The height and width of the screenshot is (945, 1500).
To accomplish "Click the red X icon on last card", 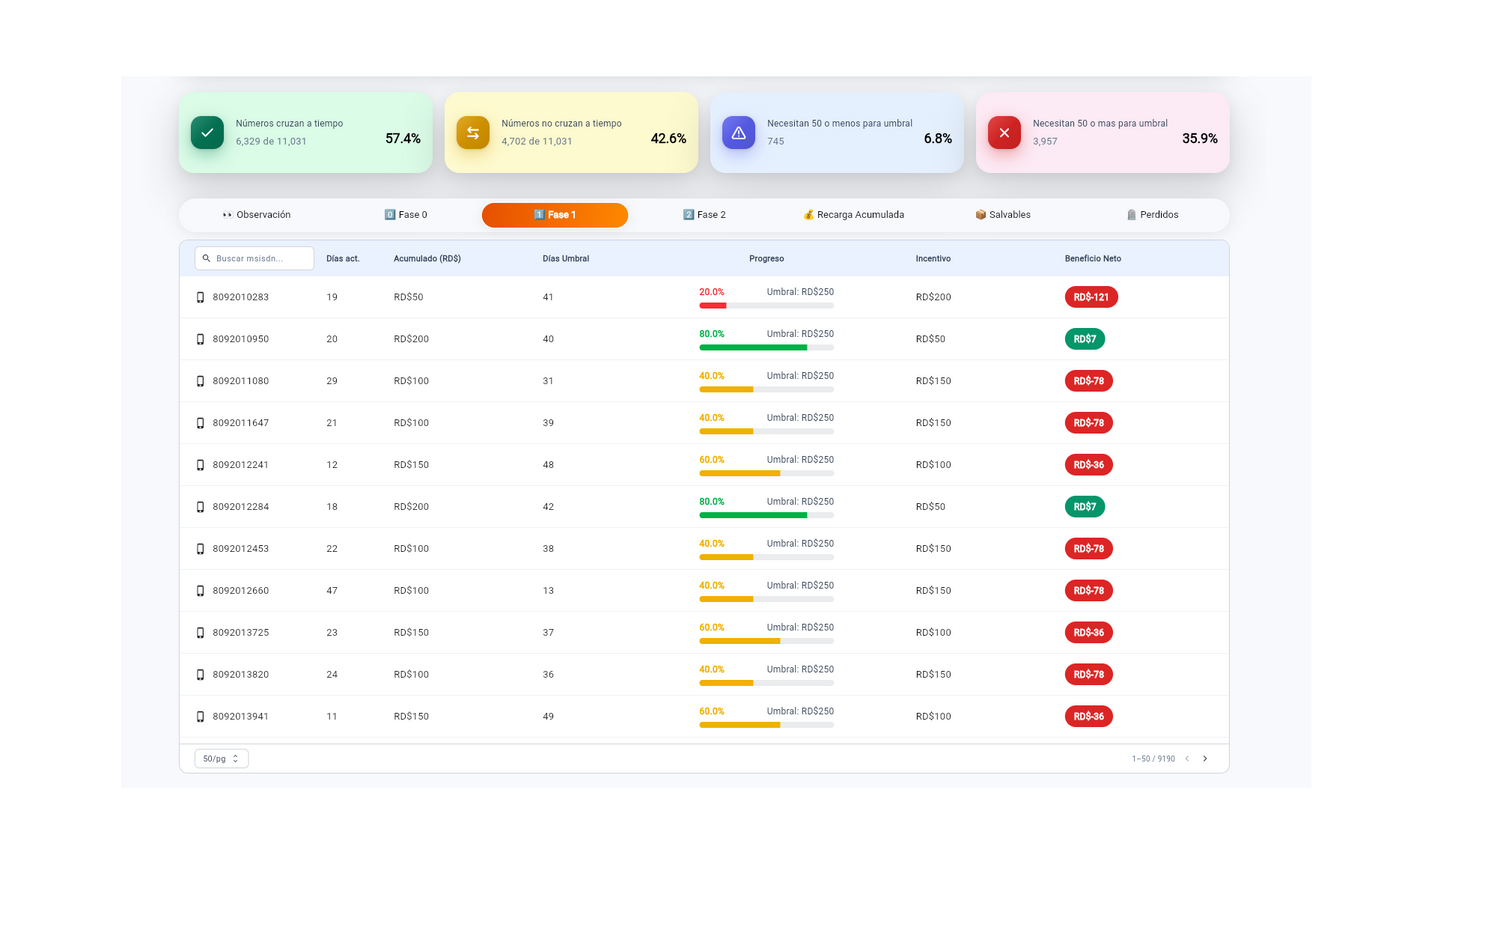I will click(x=1004, y=133).
